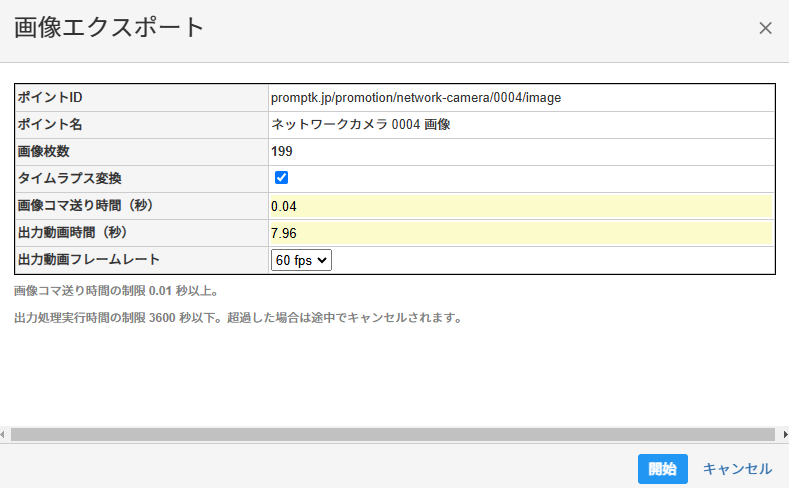Screen dimensions: 789x488
Task: Click the 画像コマ送り時間 input field showing 0.04
Action: (x=521, y=206)
